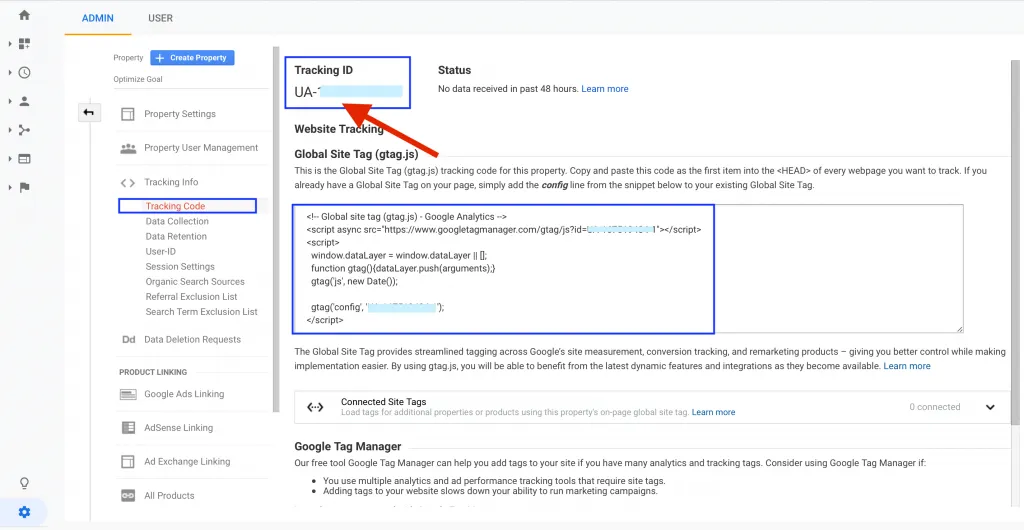The width and height of the screenshot is (1024, 530).
Task: Expand the Realtime section arrow
Action: pos(10,72)
